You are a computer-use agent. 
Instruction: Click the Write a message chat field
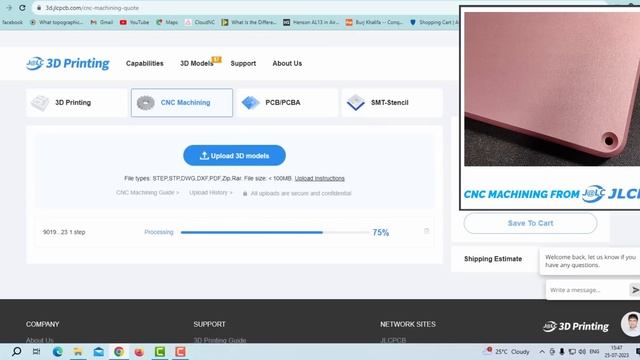[x=587, y=290]
